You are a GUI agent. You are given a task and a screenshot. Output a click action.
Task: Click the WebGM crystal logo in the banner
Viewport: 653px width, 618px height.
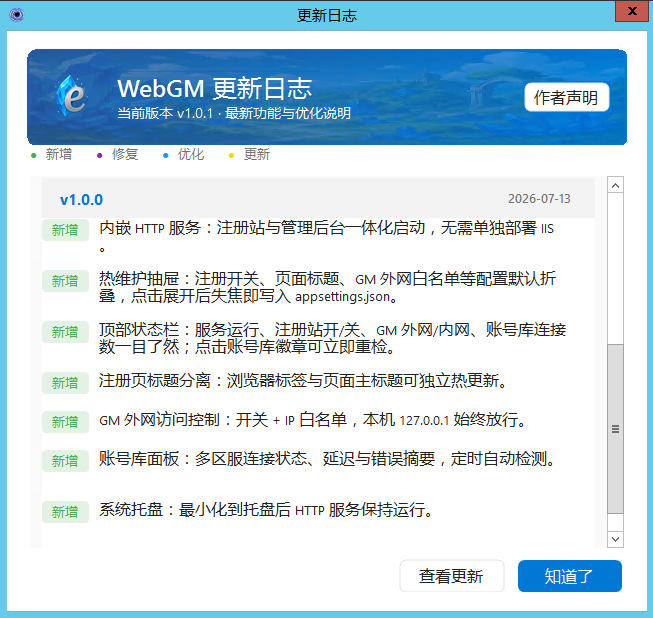71,96
